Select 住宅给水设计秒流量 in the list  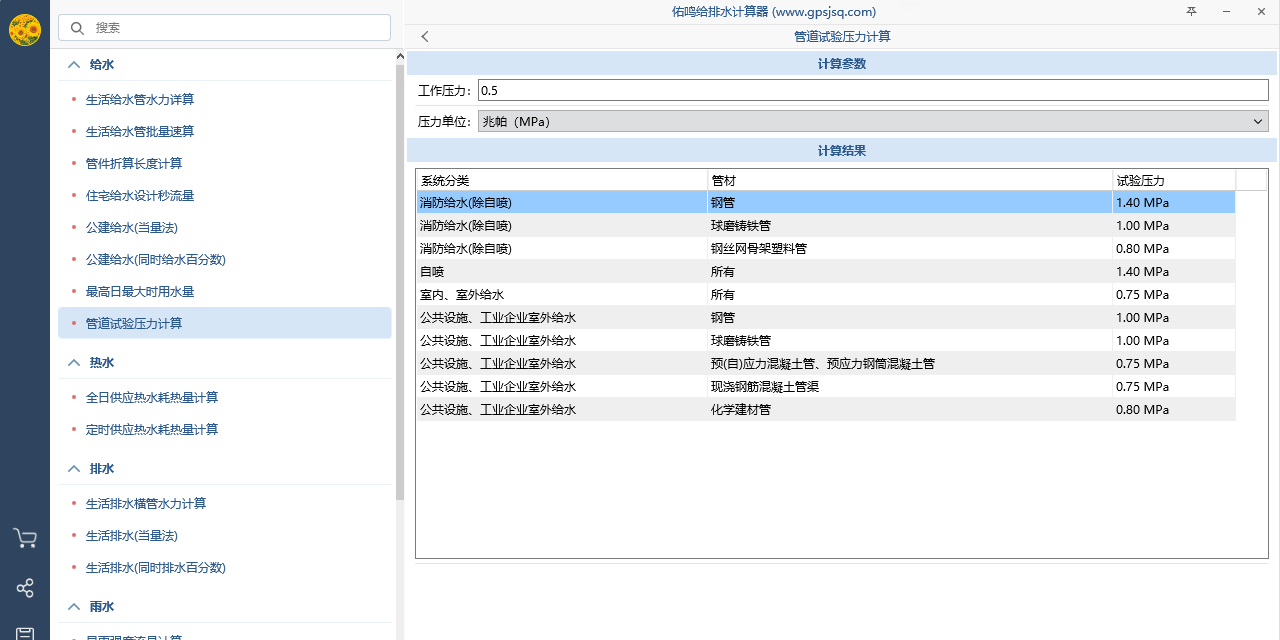tap(140, 196)
